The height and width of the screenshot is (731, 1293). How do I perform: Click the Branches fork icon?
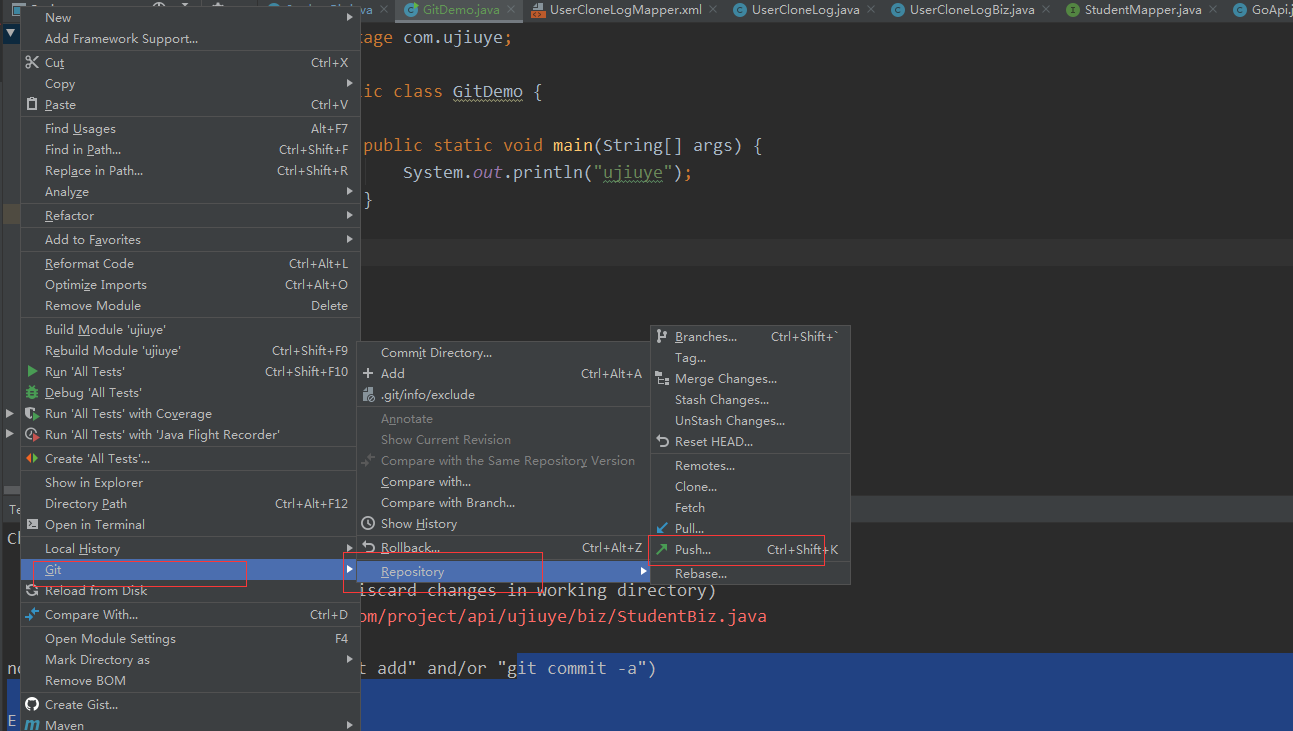click(x=662, y=336)
